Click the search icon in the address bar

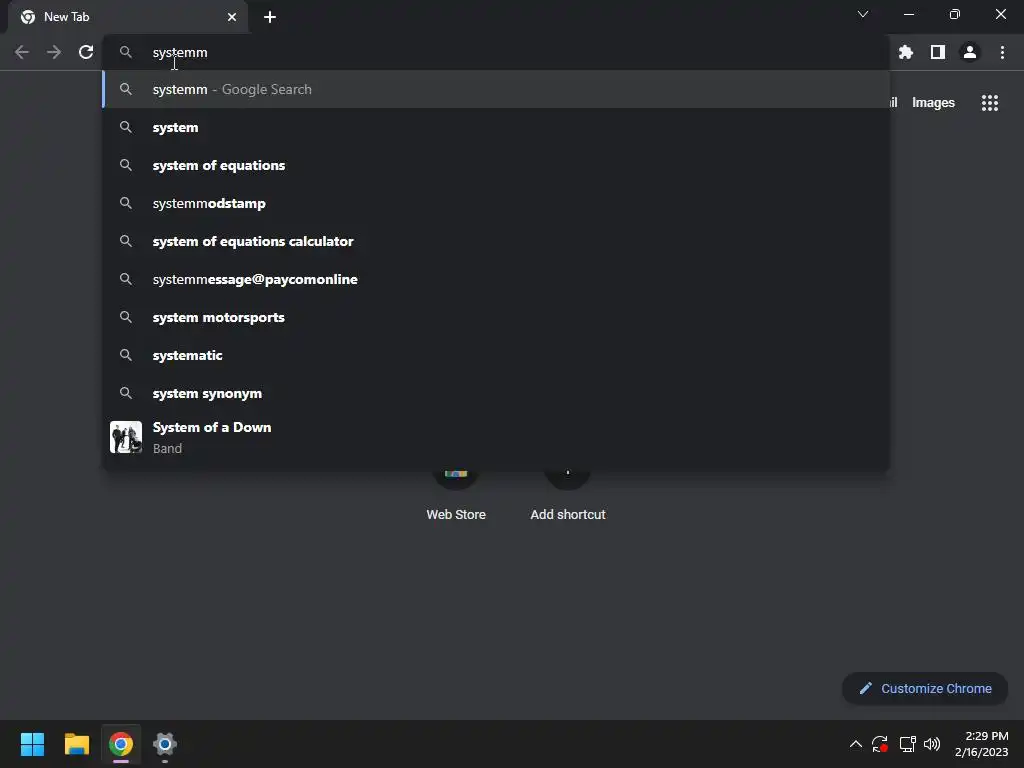pyautogui.click(x=126, y=52)
